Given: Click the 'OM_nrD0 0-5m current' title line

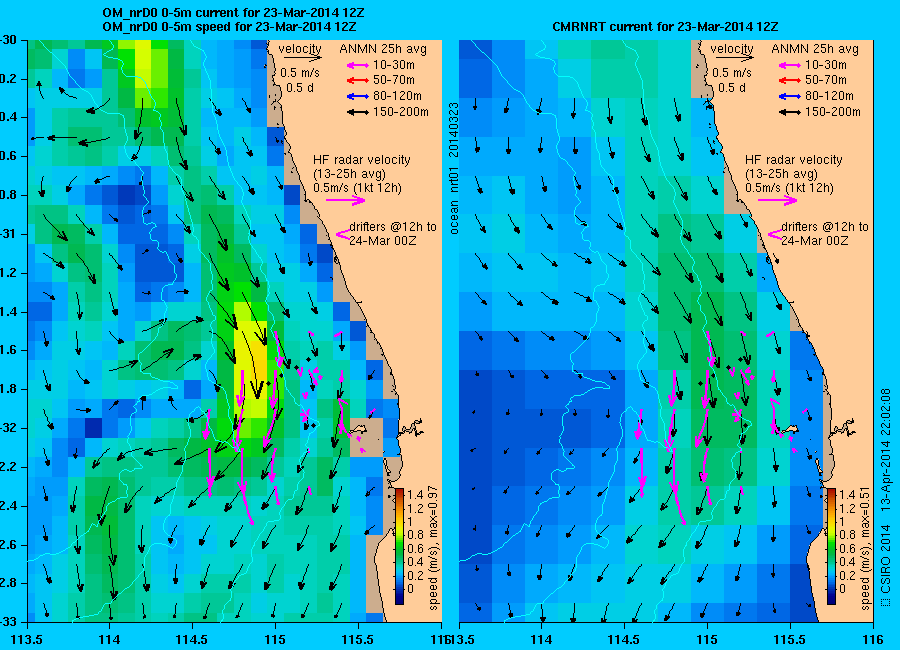Looking at the screenshot, I should [233, 13].
